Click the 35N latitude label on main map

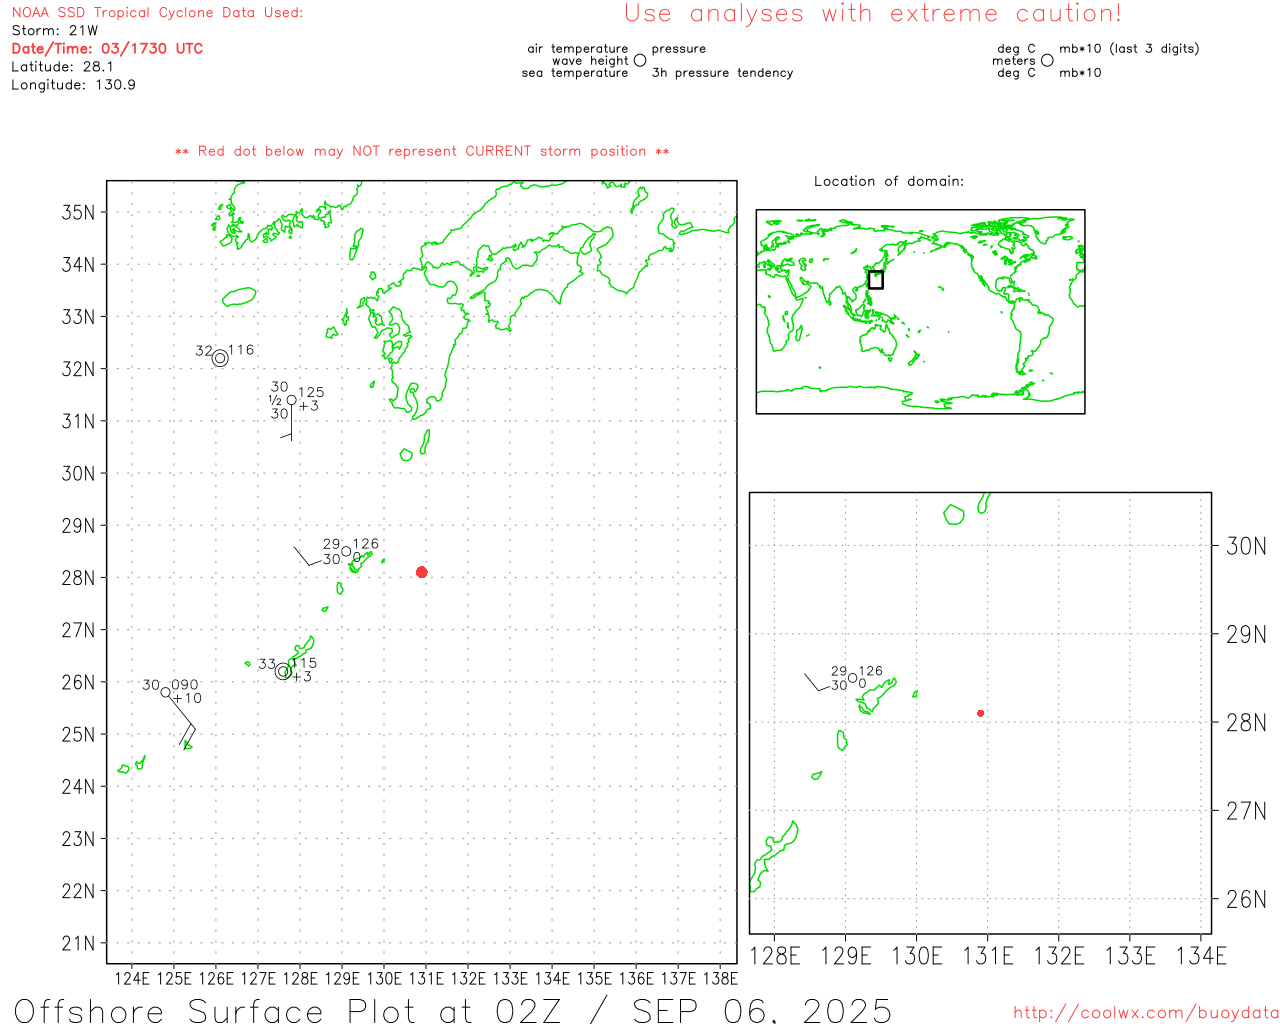(79, 212)
